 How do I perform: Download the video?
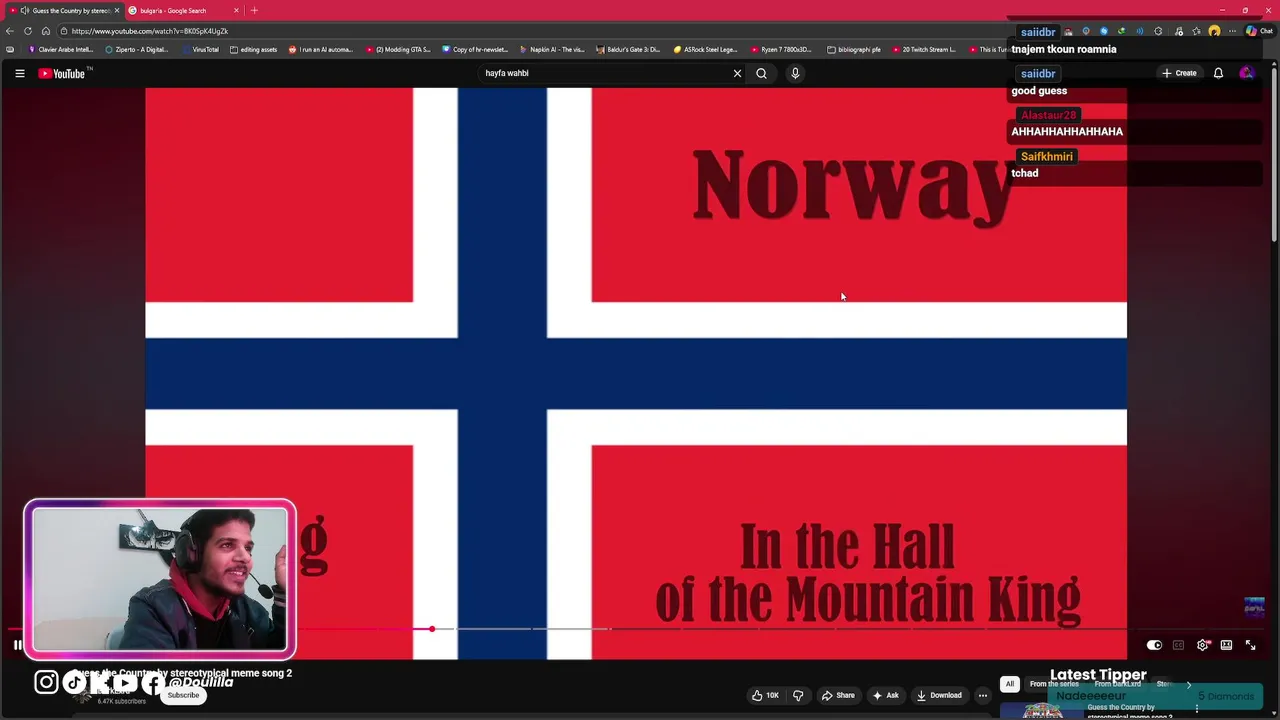click(x=939, y=695)
